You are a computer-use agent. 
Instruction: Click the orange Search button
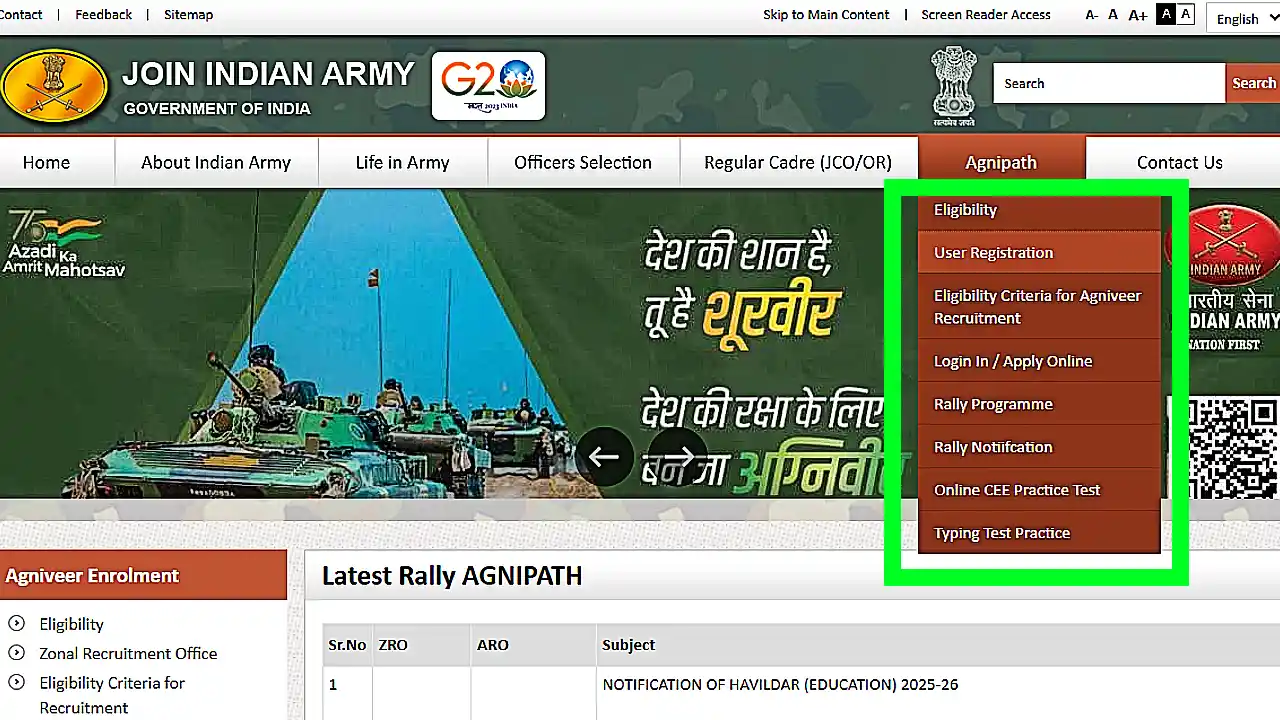[x=1253, y=83]
